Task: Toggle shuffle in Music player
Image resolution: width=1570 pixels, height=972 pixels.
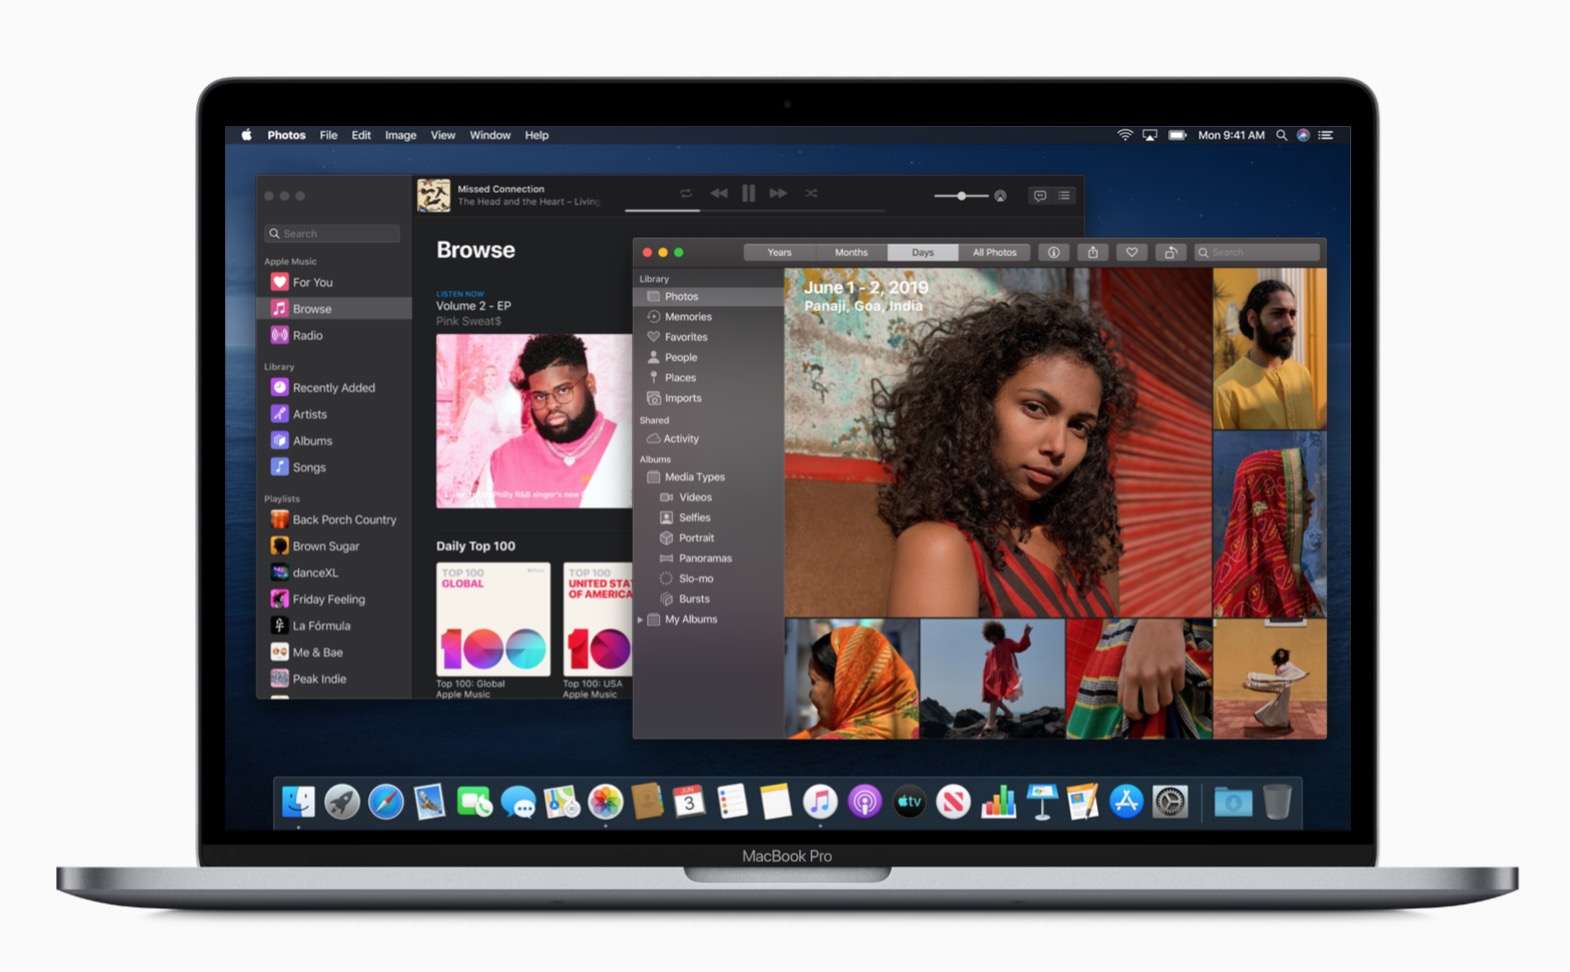Action: [811, 193]
